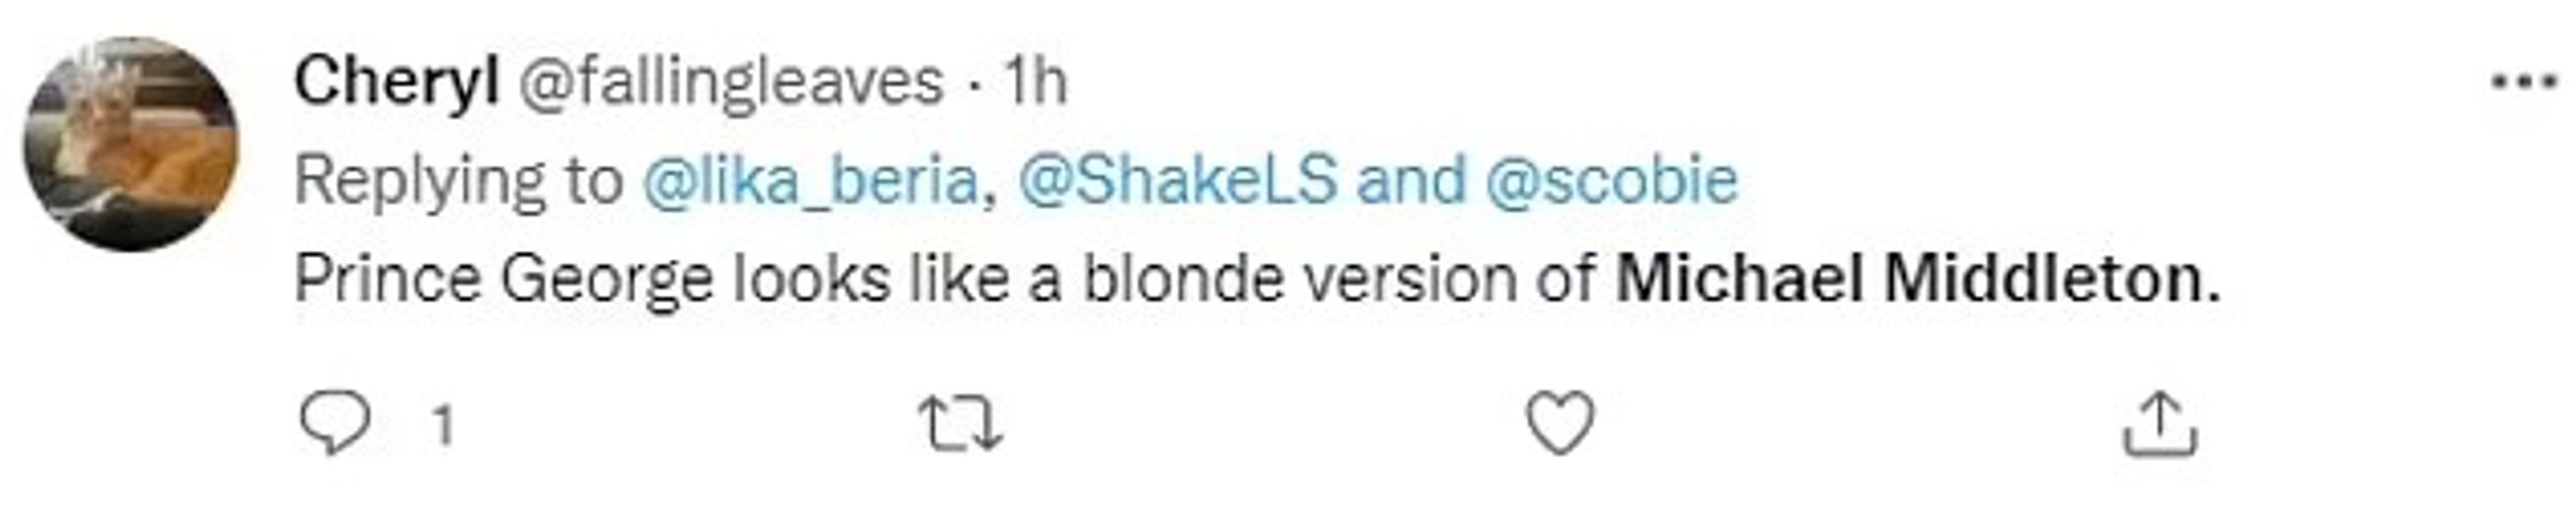Viewport: 2576px width, 512px height.
Task: Click the reply count number 1
Action: pyautogui.click(x=444, y=427)
